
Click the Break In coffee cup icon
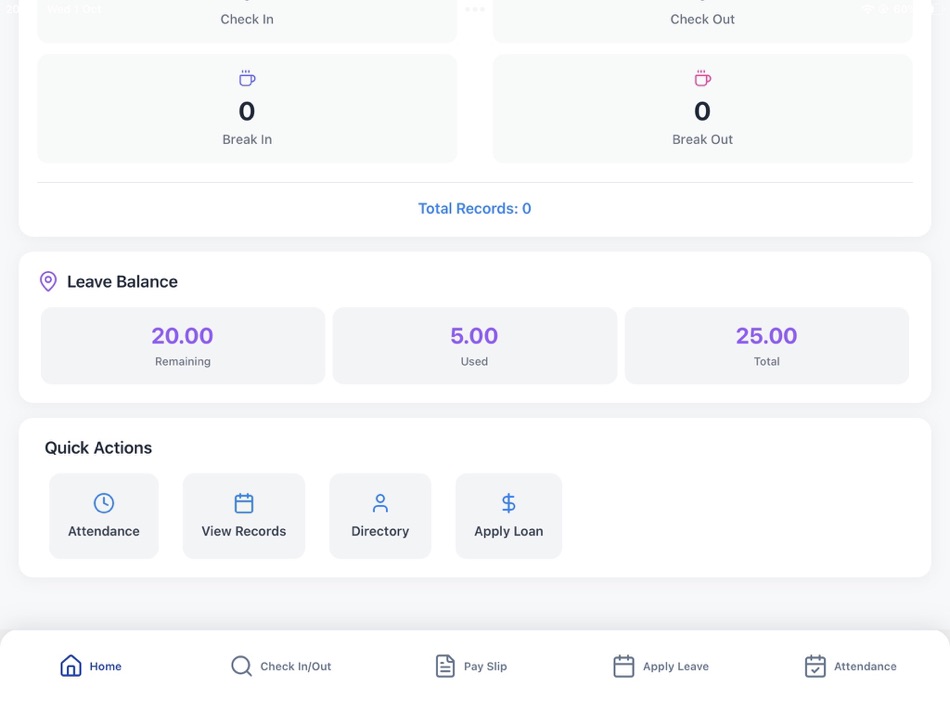click(x=247, y=77)
